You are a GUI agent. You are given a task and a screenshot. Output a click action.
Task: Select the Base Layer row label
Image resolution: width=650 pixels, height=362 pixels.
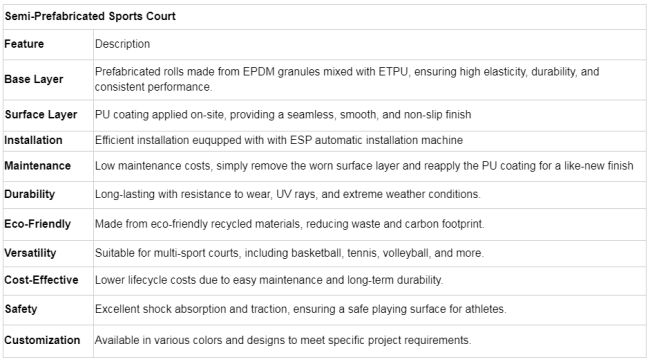pyautogui.click(x=34, y=79)
